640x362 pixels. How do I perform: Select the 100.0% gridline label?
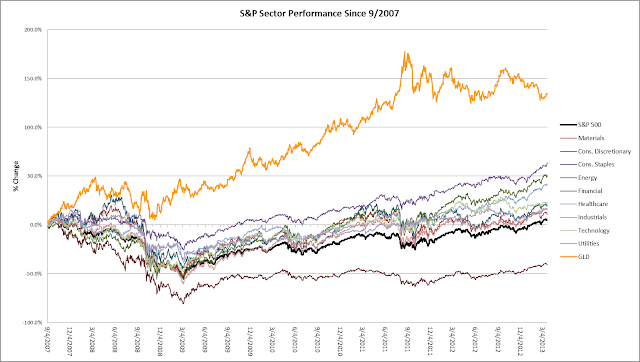point(33,127)
